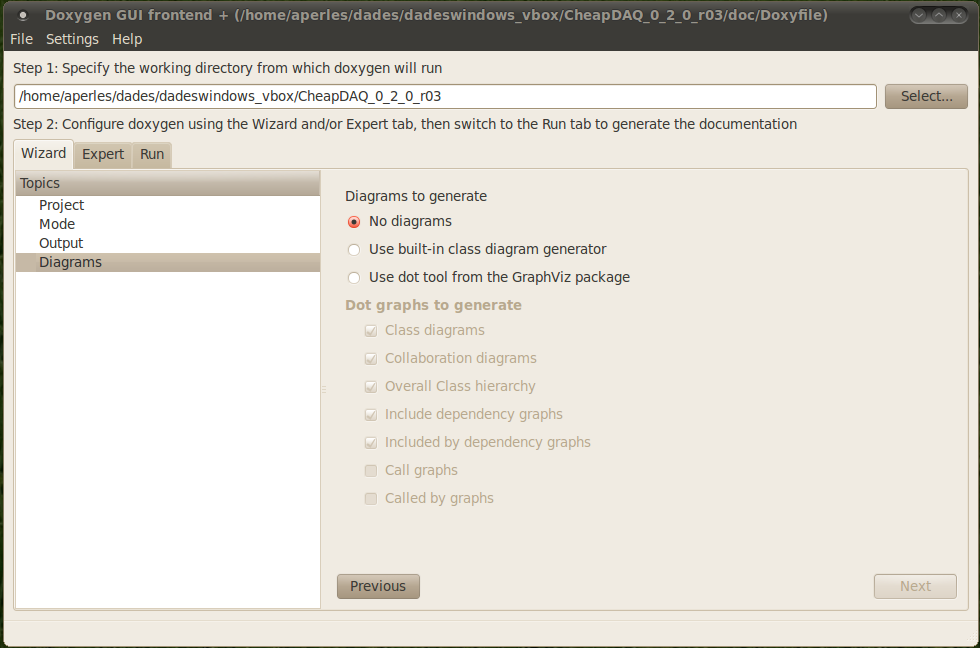Toggle the Included by dependency graphs checkbox
980x648 pixels.
tap(371, 442)
